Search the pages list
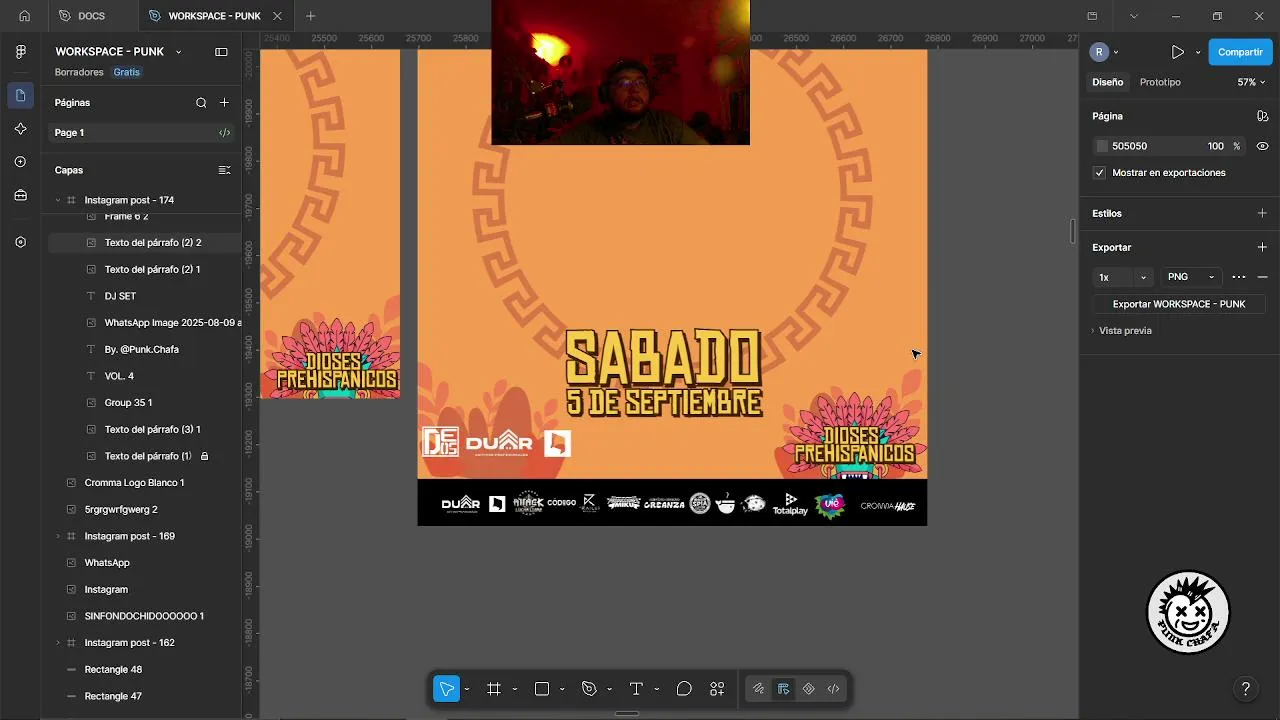The height and width of the screenshot is (720, 1280). [201, 102]
